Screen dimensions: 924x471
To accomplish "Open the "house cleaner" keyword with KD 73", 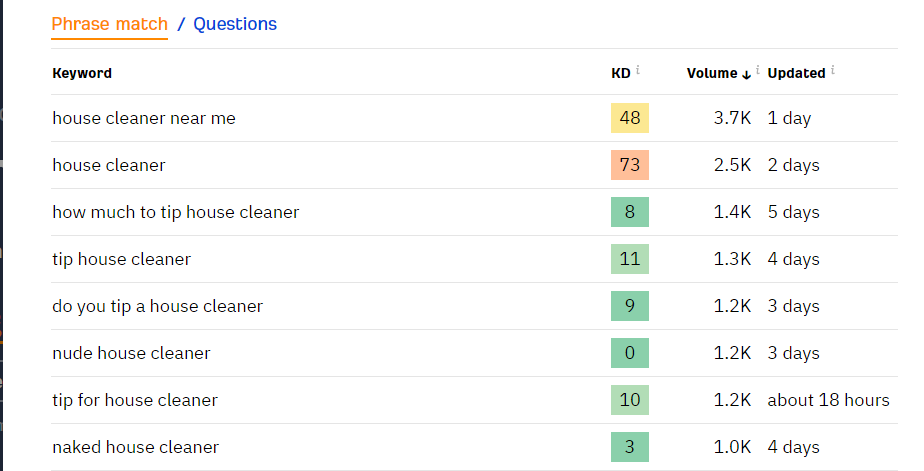I will coord(109,165).
